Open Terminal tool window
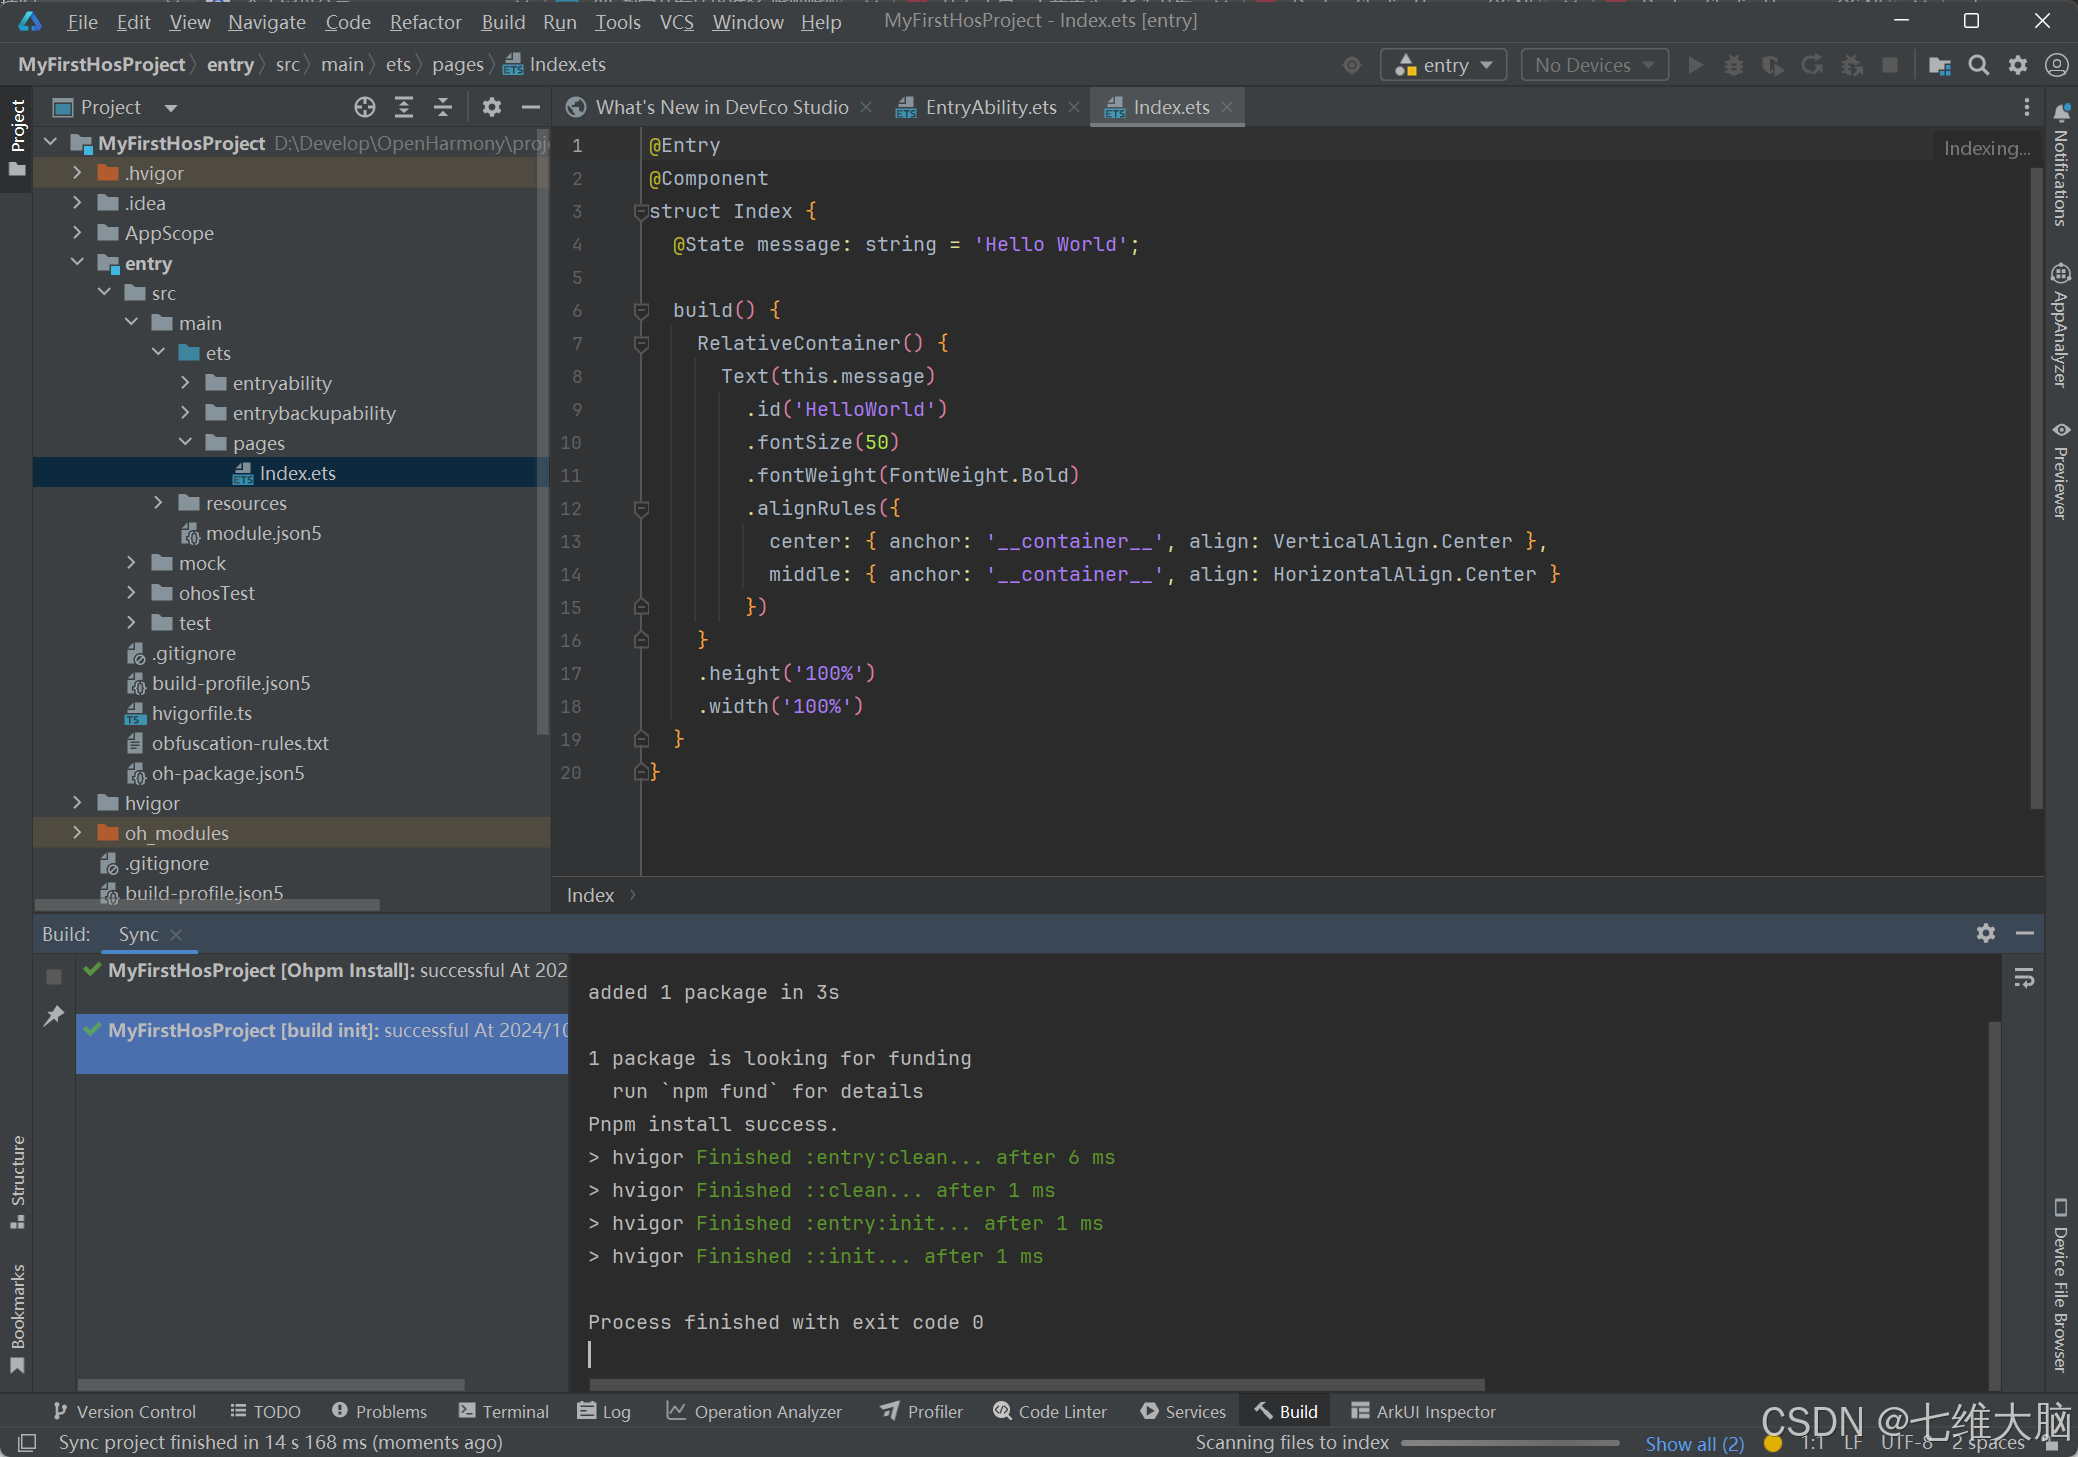2078x1457 pixels. (504, 1411)
